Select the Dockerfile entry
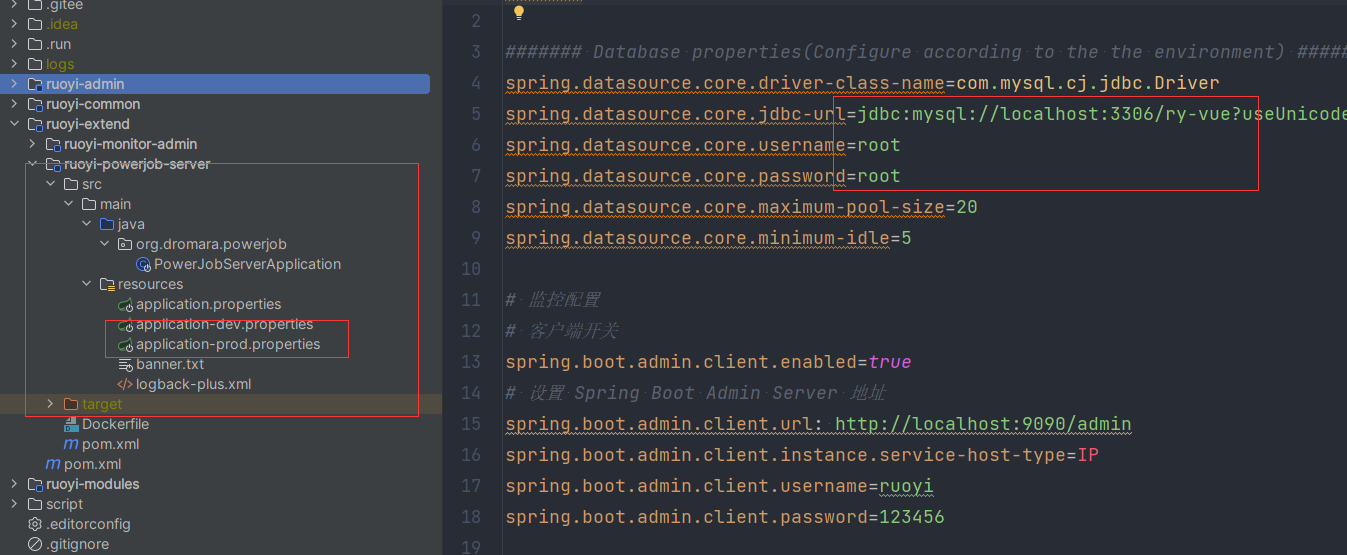Screen dimensions: 1347x555 point(115,424)
